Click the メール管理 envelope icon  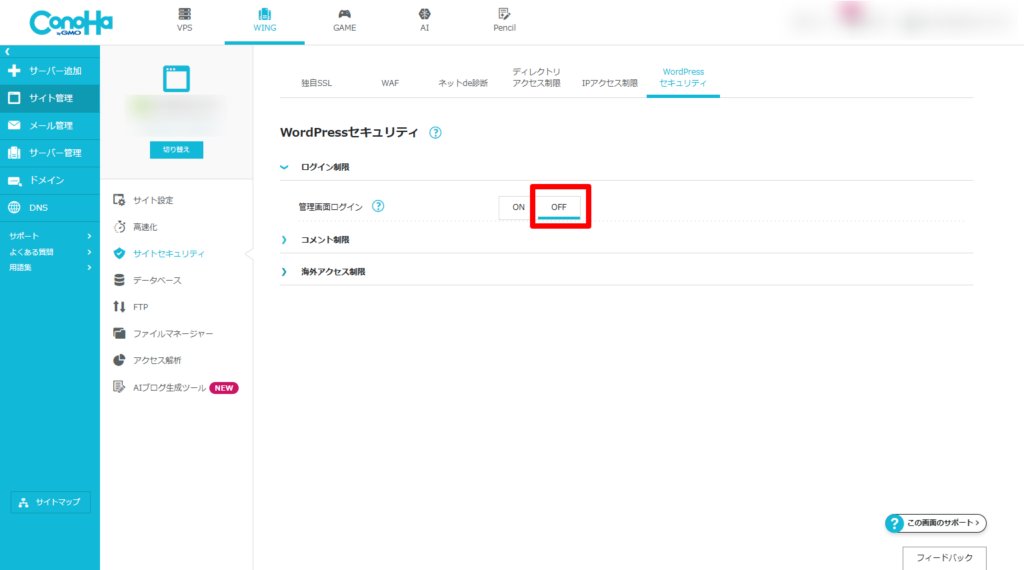(x=14, y=125)
